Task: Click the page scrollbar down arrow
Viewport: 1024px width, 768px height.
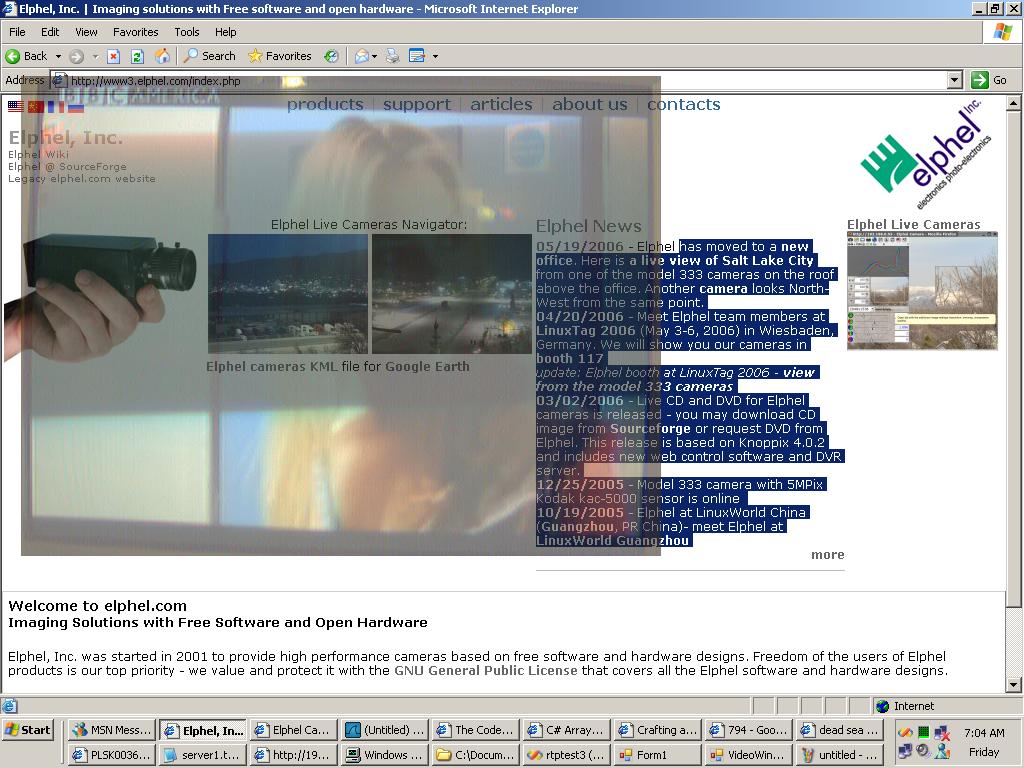Action: 1014,685
